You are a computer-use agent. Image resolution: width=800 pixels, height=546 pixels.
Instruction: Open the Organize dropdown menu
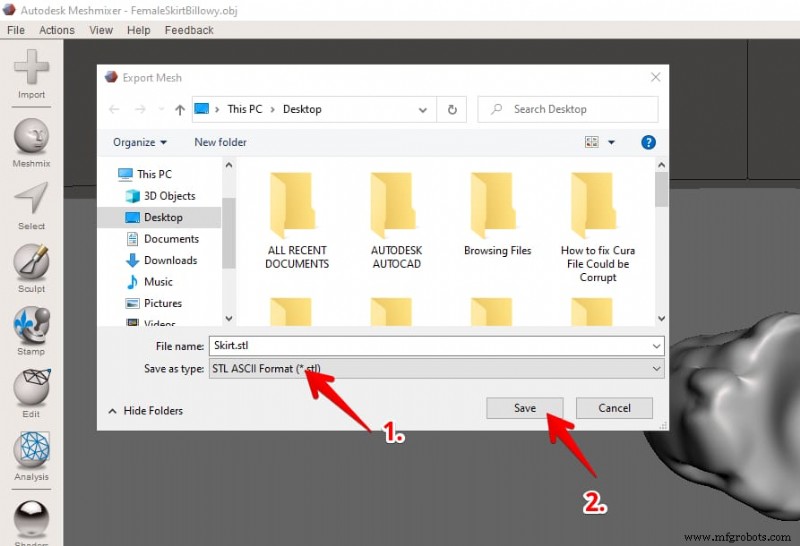[140, 142]
